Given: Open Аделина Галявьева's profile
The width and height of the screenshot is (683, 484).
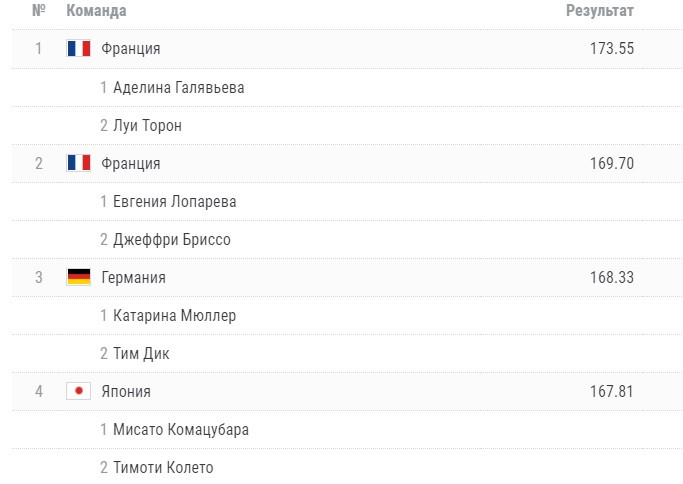Looking at the screenshot, I should click(179, 87).
